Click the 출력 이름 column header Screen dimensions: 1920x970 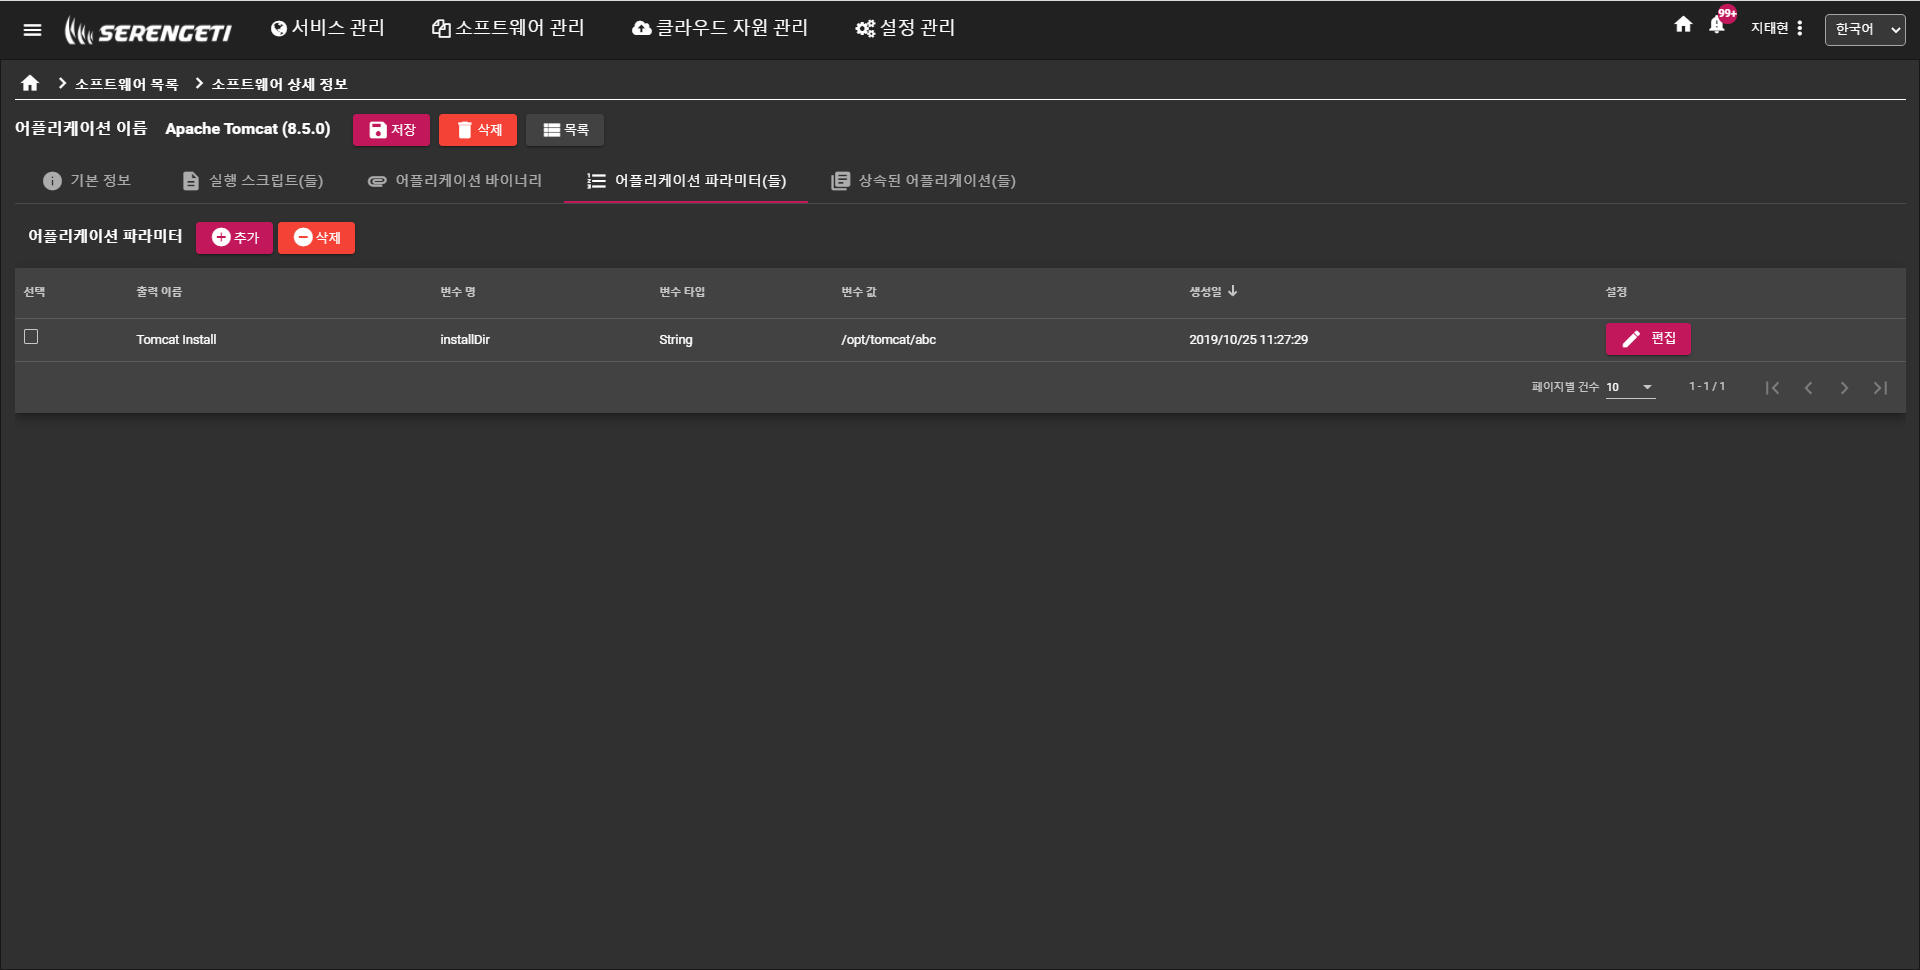click(x=159, y=292)
